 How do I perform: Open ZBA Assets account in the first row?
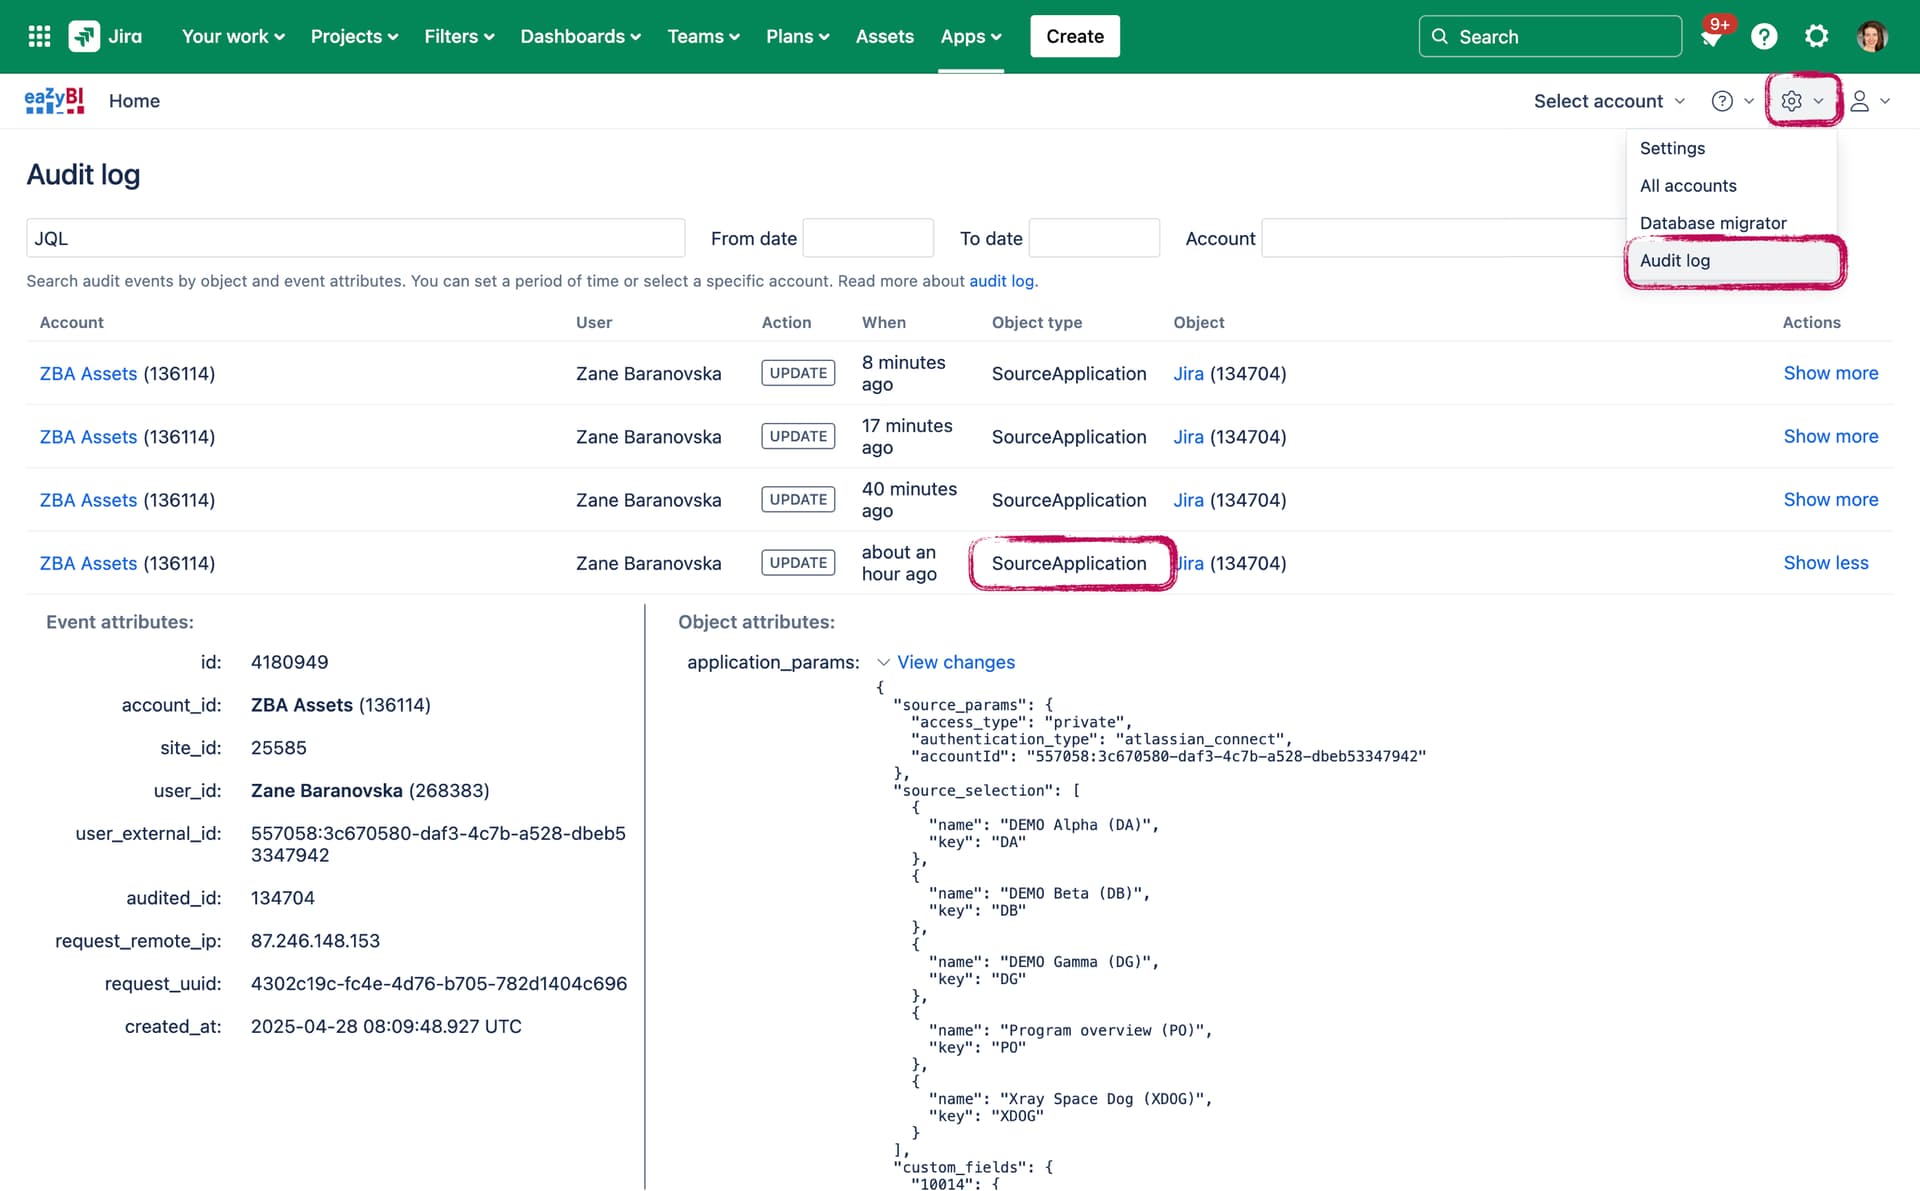coord(88,373)
